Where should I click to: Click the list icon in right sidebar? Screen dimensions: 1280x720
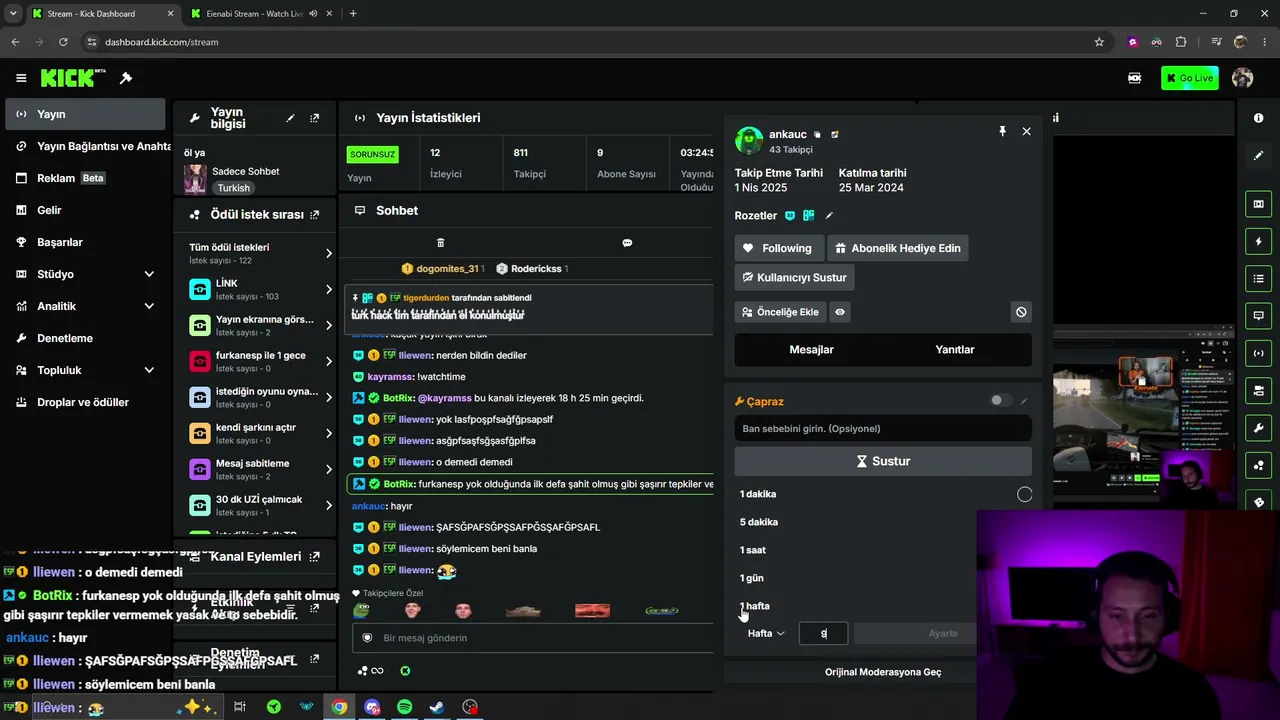[1258, 278]
